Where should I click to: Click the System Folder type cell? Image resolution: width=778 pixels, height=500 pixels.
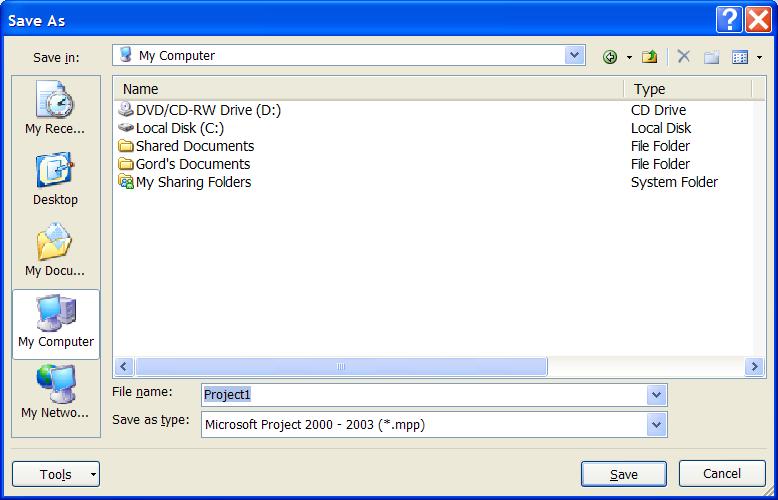674,182
